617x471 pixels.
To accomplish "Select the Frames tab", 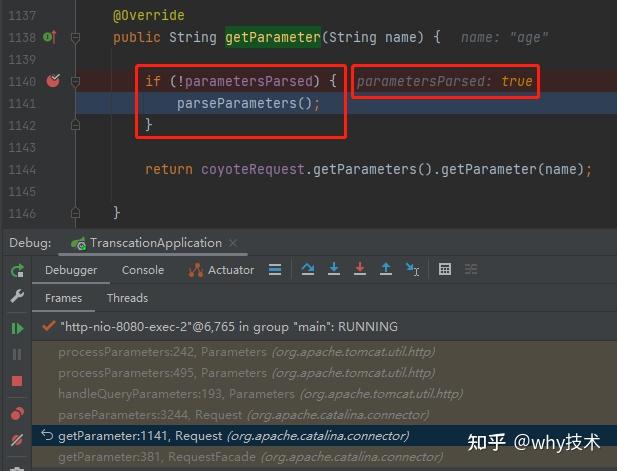I will click(63, 298).
